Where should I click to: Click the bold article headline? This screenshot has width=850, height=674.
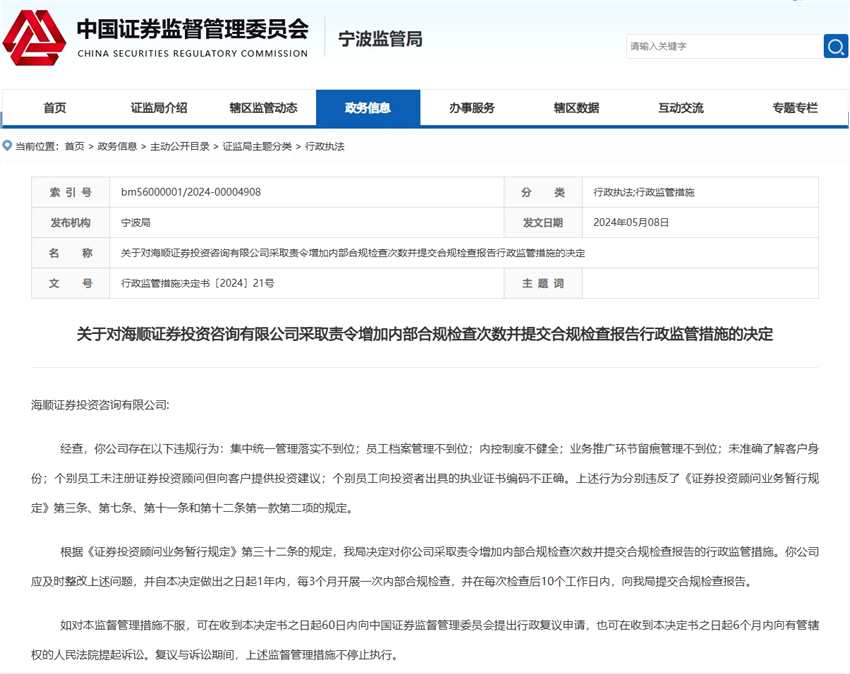click(x=425, y=334)
